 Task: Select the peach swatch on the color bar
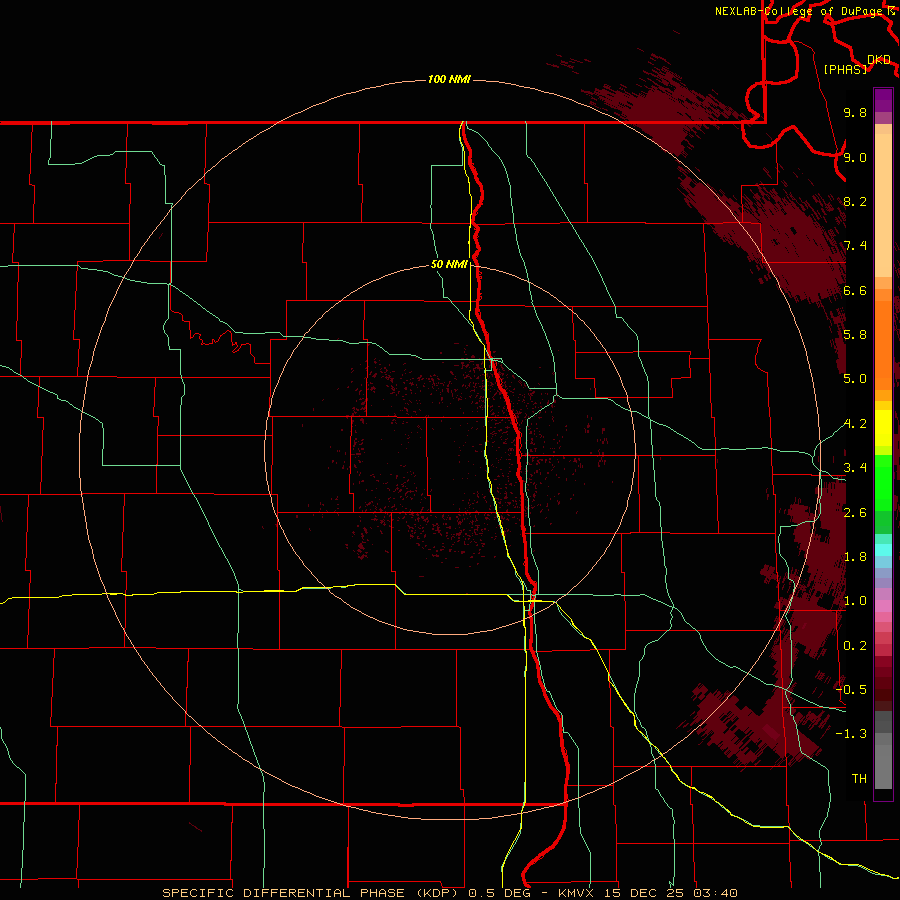click(883, 205)
